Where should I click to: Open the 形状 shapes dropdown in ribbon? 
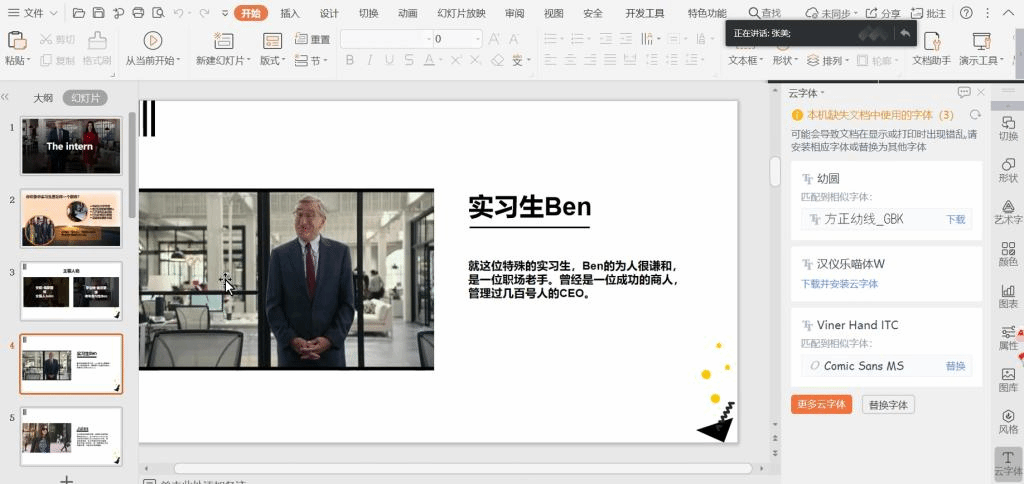(786, 60)
